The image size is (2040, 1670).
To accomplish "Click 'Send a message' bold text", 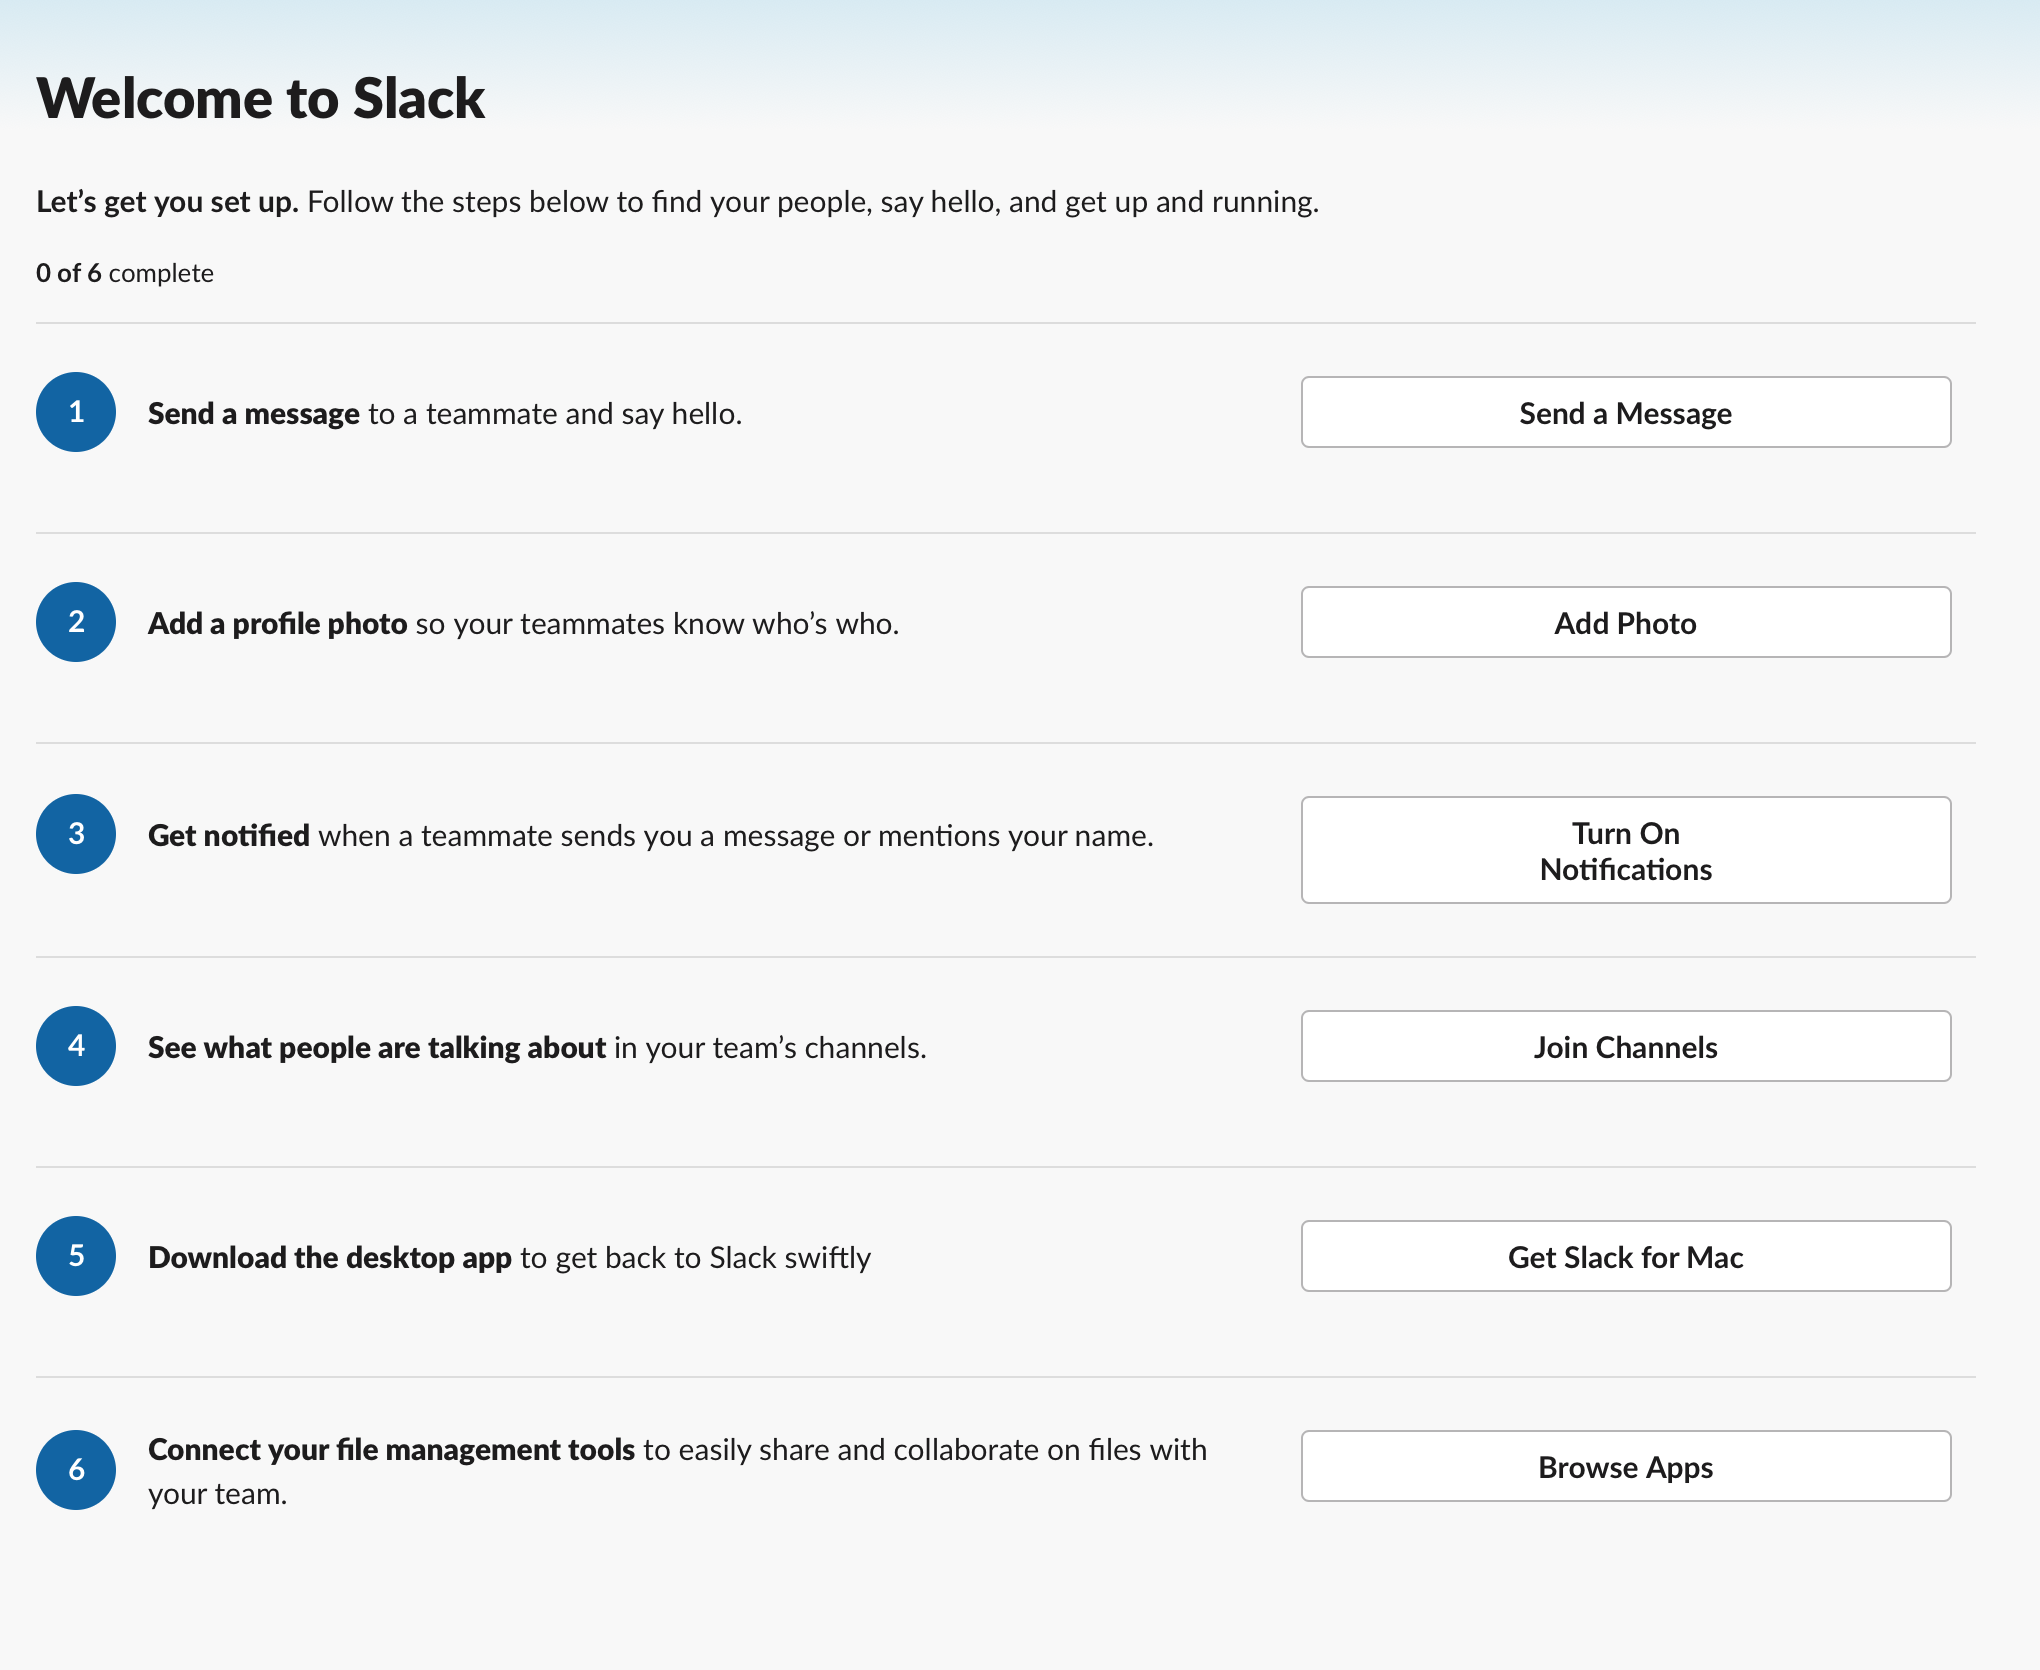I will (x=253, y=414).
